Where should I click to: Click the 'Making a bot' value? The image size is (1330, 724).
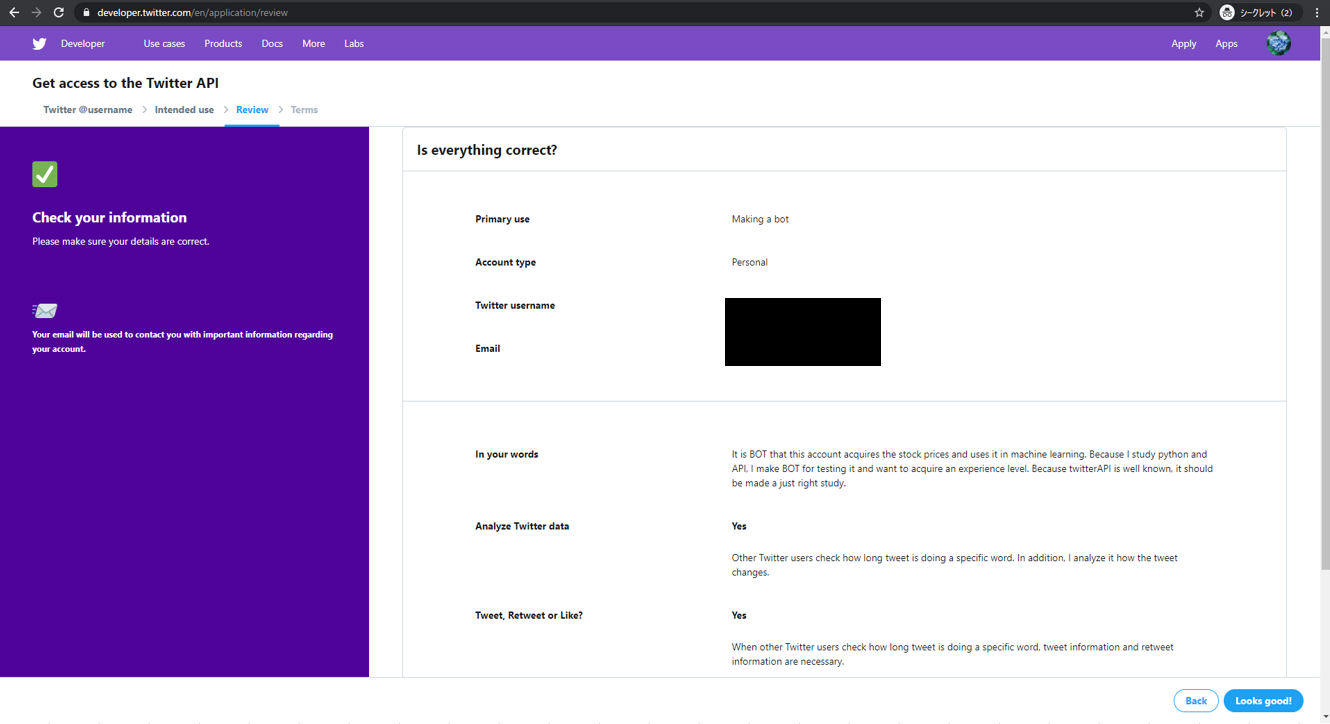760,219
